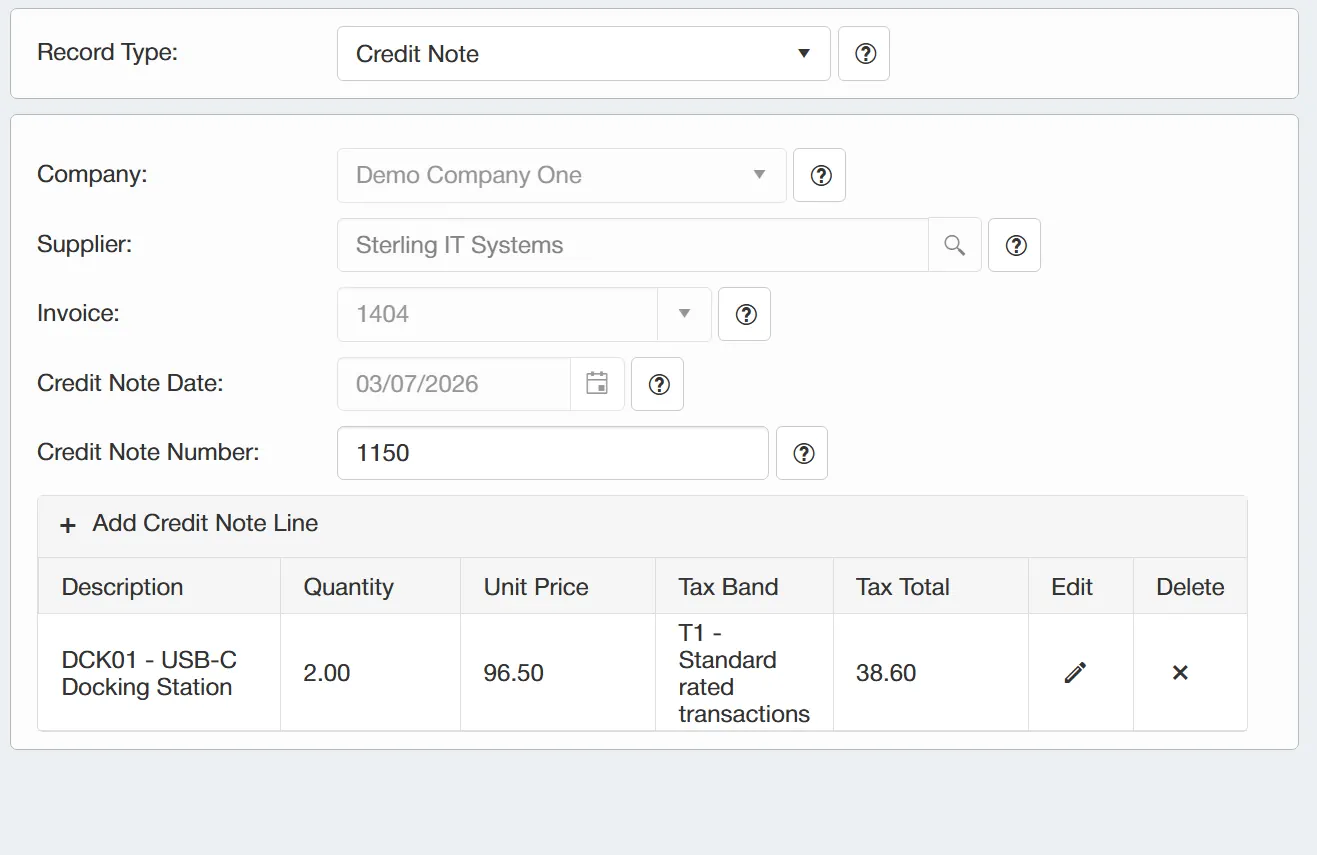Delete the DCK01 docking station line
This screenshot has height=855, width=1317.
pos(1180,673)
